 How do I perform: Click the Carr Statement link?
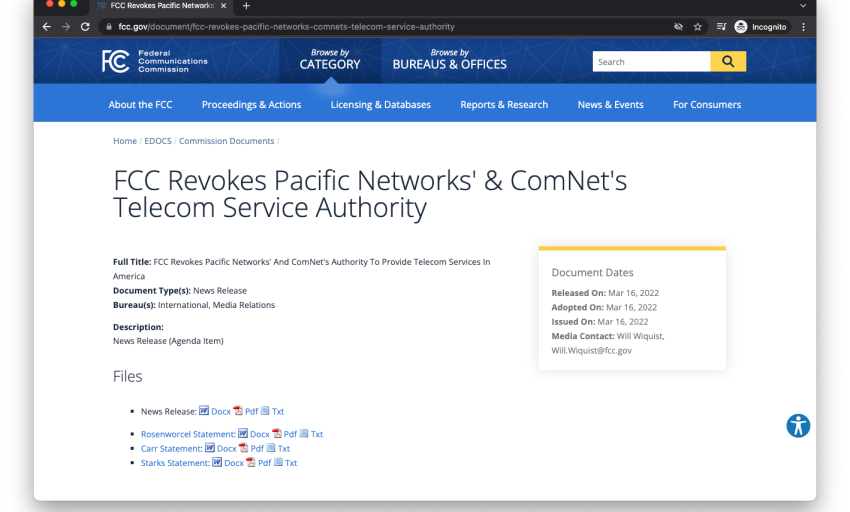172,449
